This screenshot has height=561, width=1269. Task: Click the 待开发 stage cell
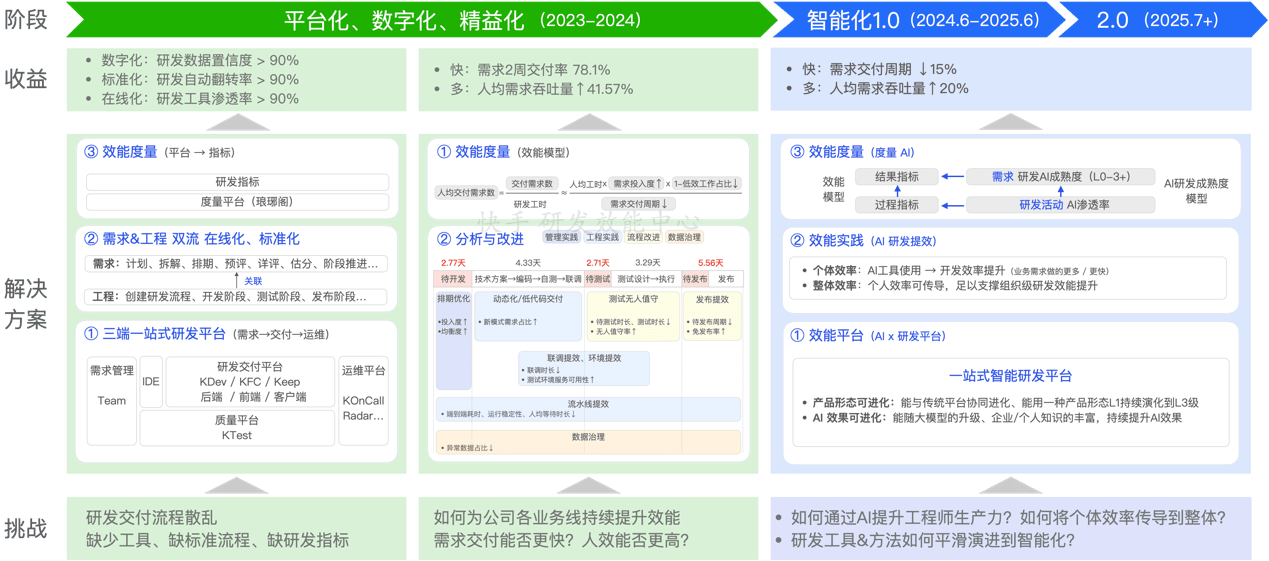coord(453,279)
